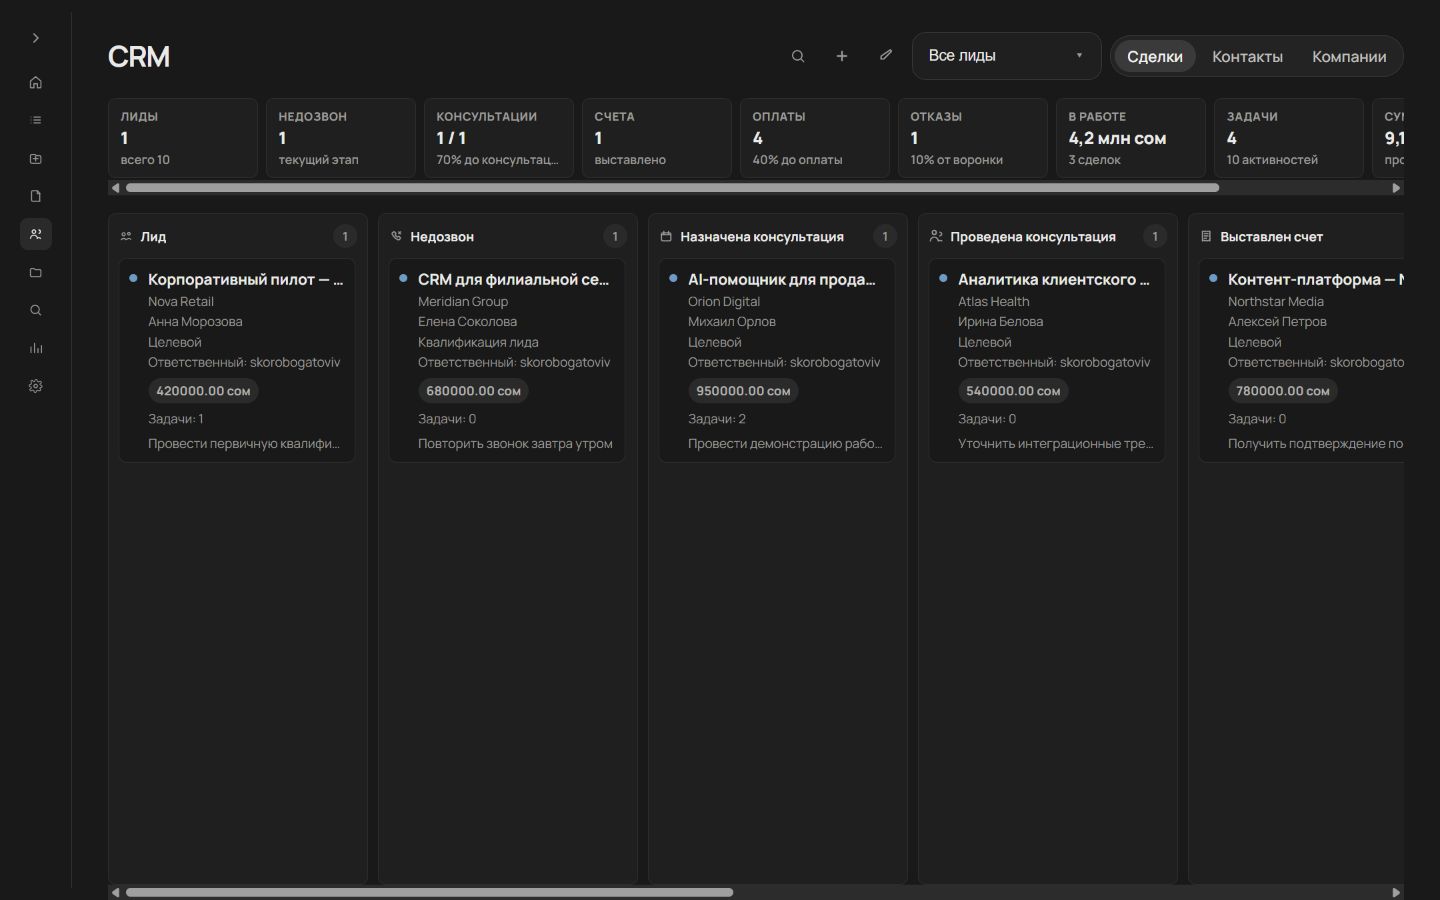Select the CRM people icon in the sidebar
Image resolution: width=1440 pixels, height=900 pixels.
(36, 234)
